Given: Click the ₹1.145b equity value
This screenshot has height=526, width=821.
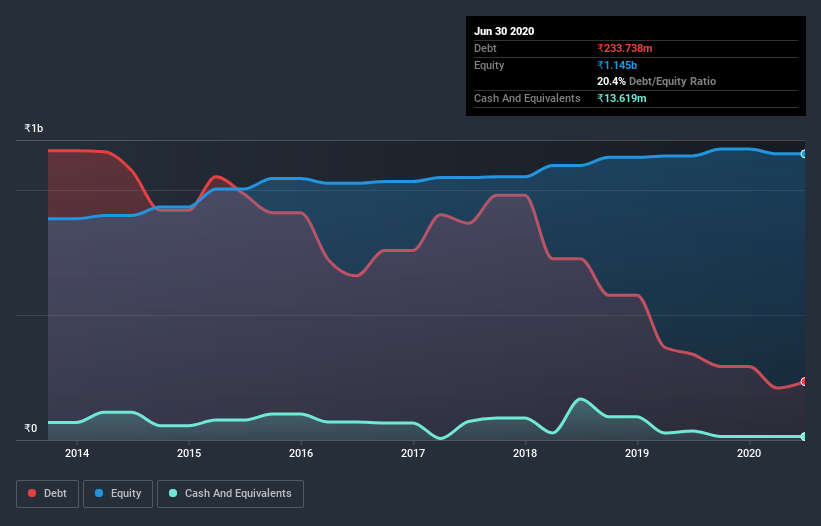Looking at the screenshot, I should (617, 65).
